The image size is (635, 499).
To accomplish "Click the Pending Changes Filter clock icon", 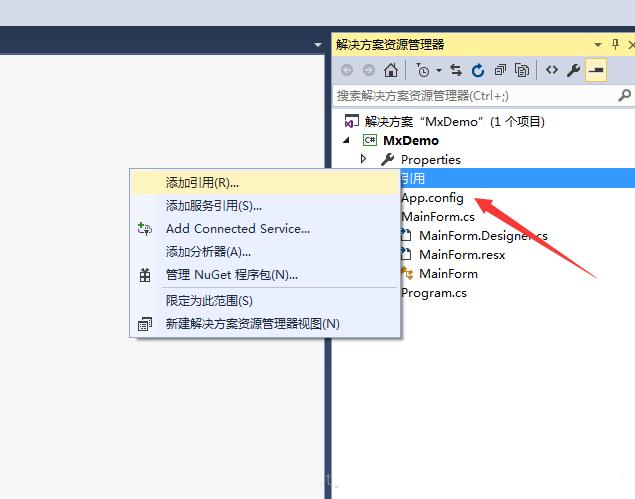I will coord(424,70).
